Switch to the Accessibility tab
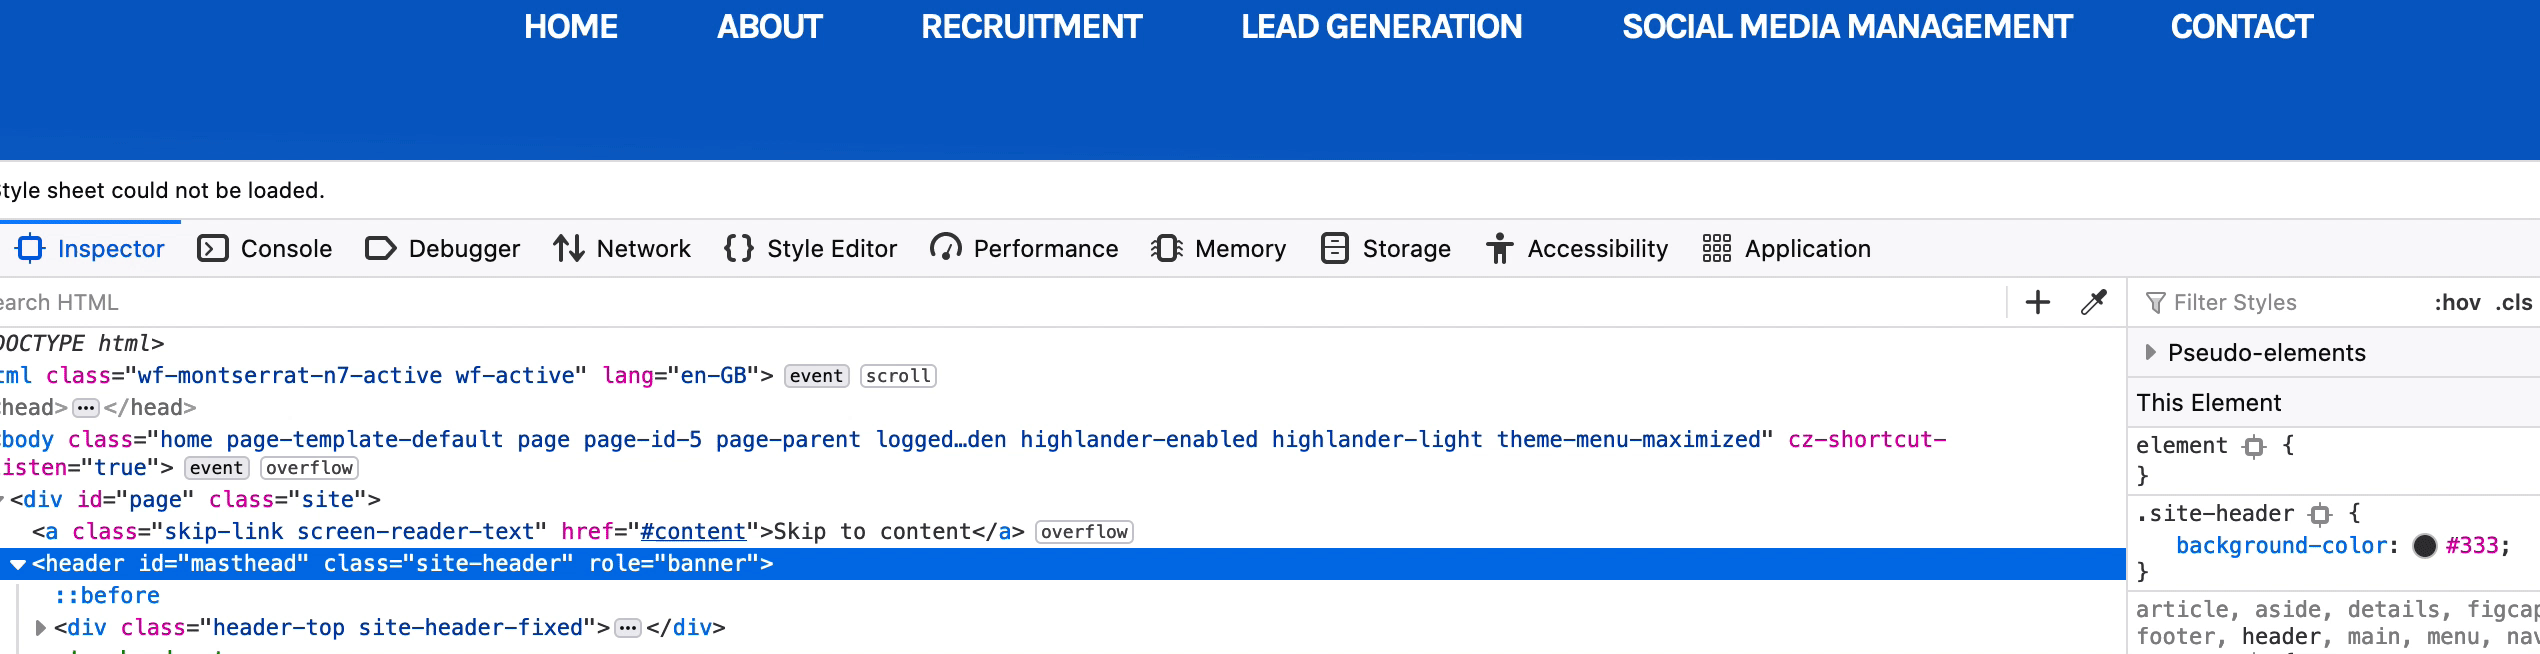Viewport: 2540px width, 654px height. [x=1596, y=249]
